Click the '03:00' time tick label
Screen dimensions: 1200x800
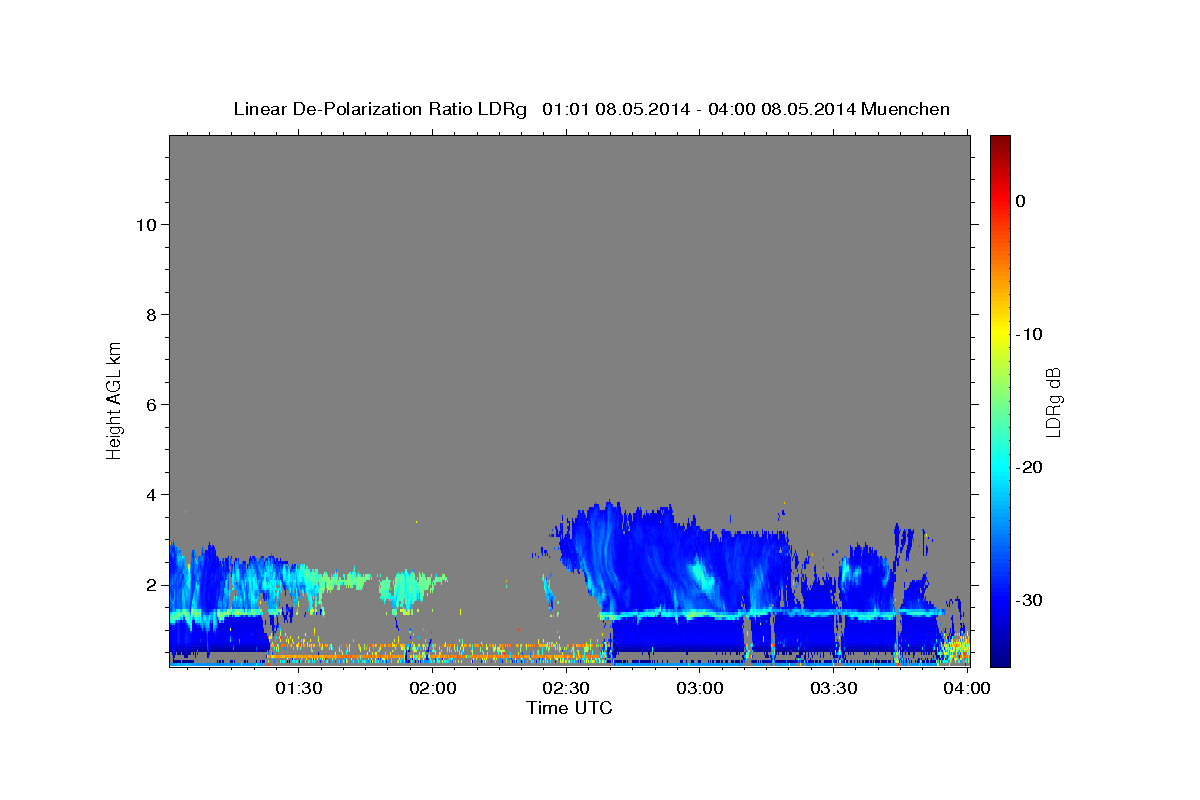[x=700, y=688]
